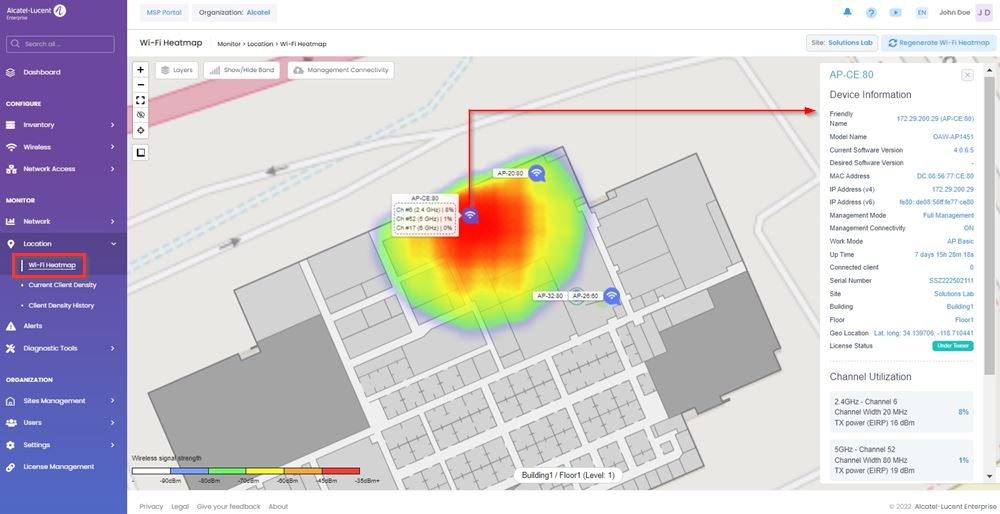Viewport: 1000px width, 514px height.
Task: Click Building1 / Floor1 level label
Action: pyautogui.click(x=568, y=476)
